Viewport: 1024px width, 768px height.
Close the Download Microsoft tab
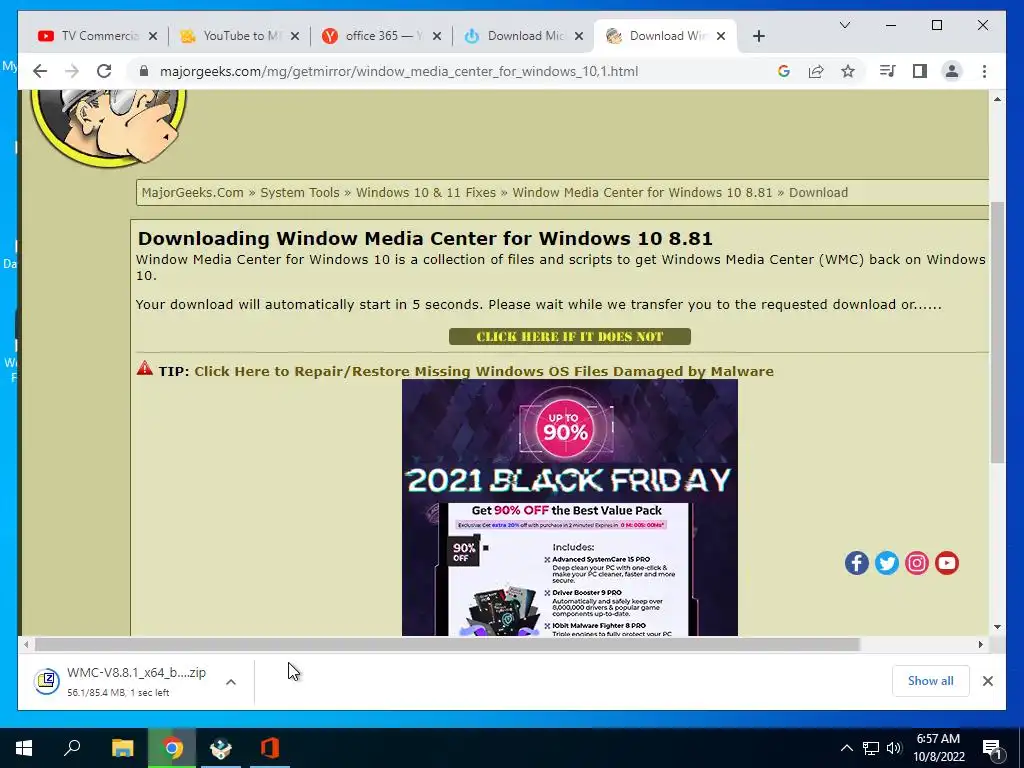(579, 36)
